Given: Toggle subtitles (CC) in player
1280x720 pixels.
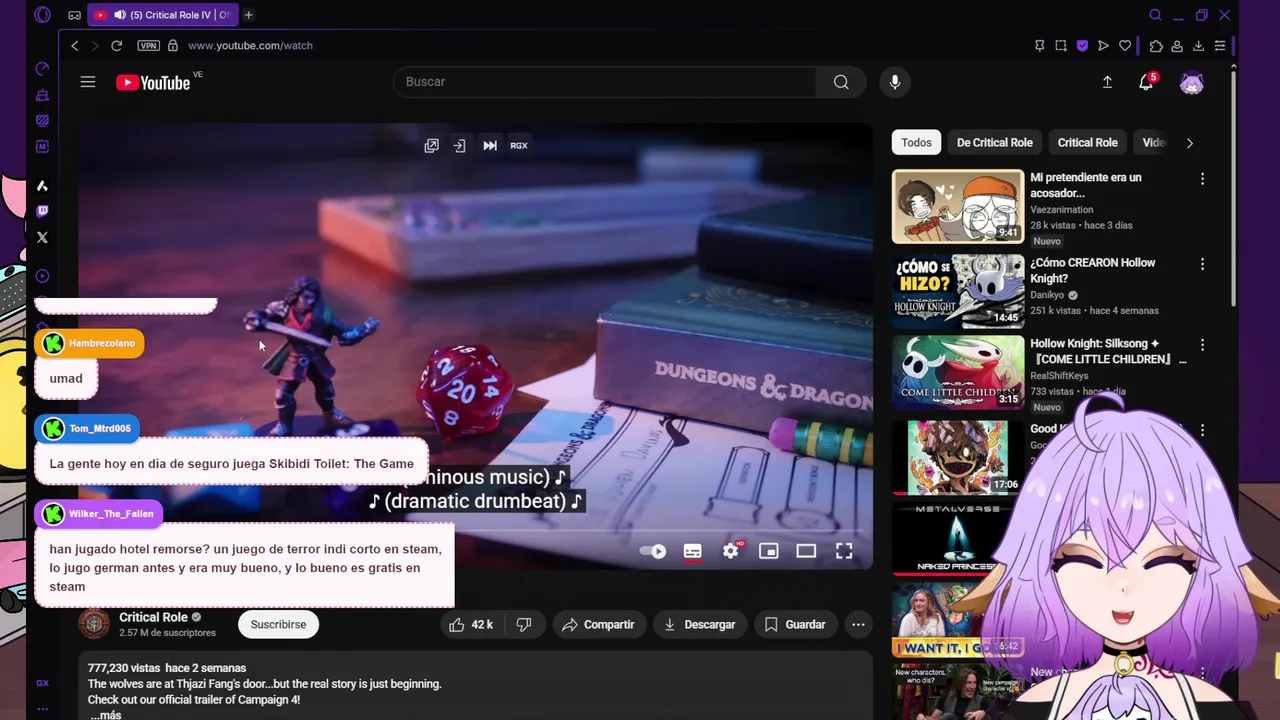Looking at the screenshot, I should [x=692, y=551].
